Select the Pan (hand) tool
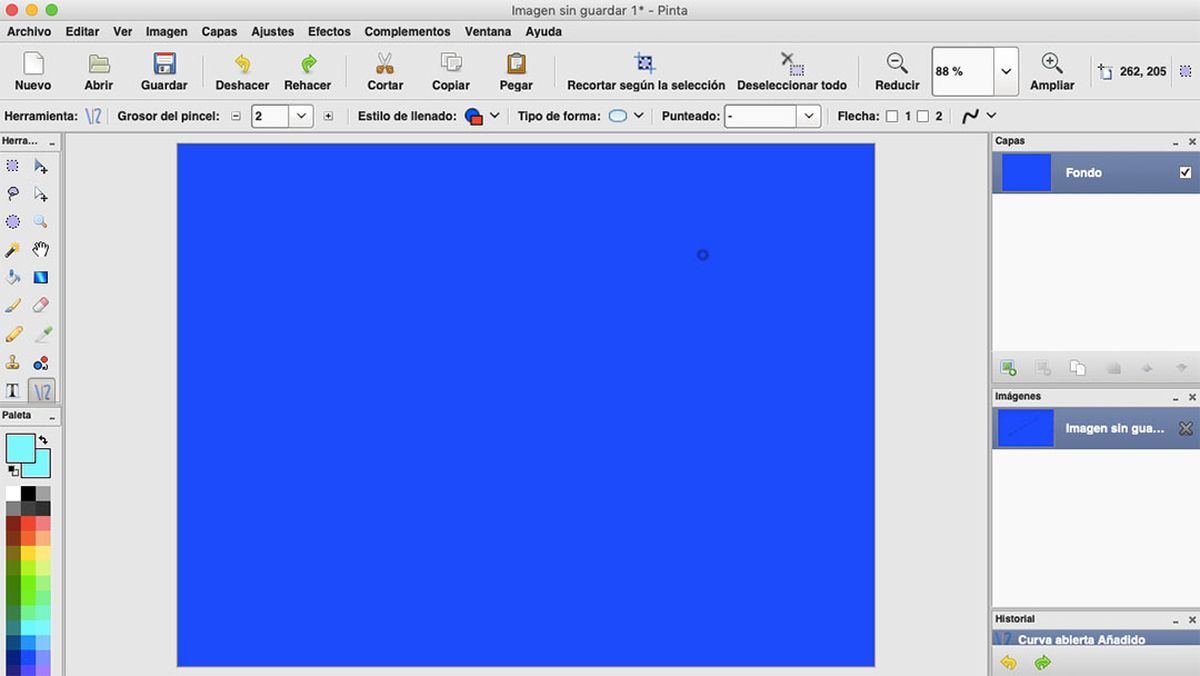The width and height of the screenshot is (1200, 676). click(40, 250)
